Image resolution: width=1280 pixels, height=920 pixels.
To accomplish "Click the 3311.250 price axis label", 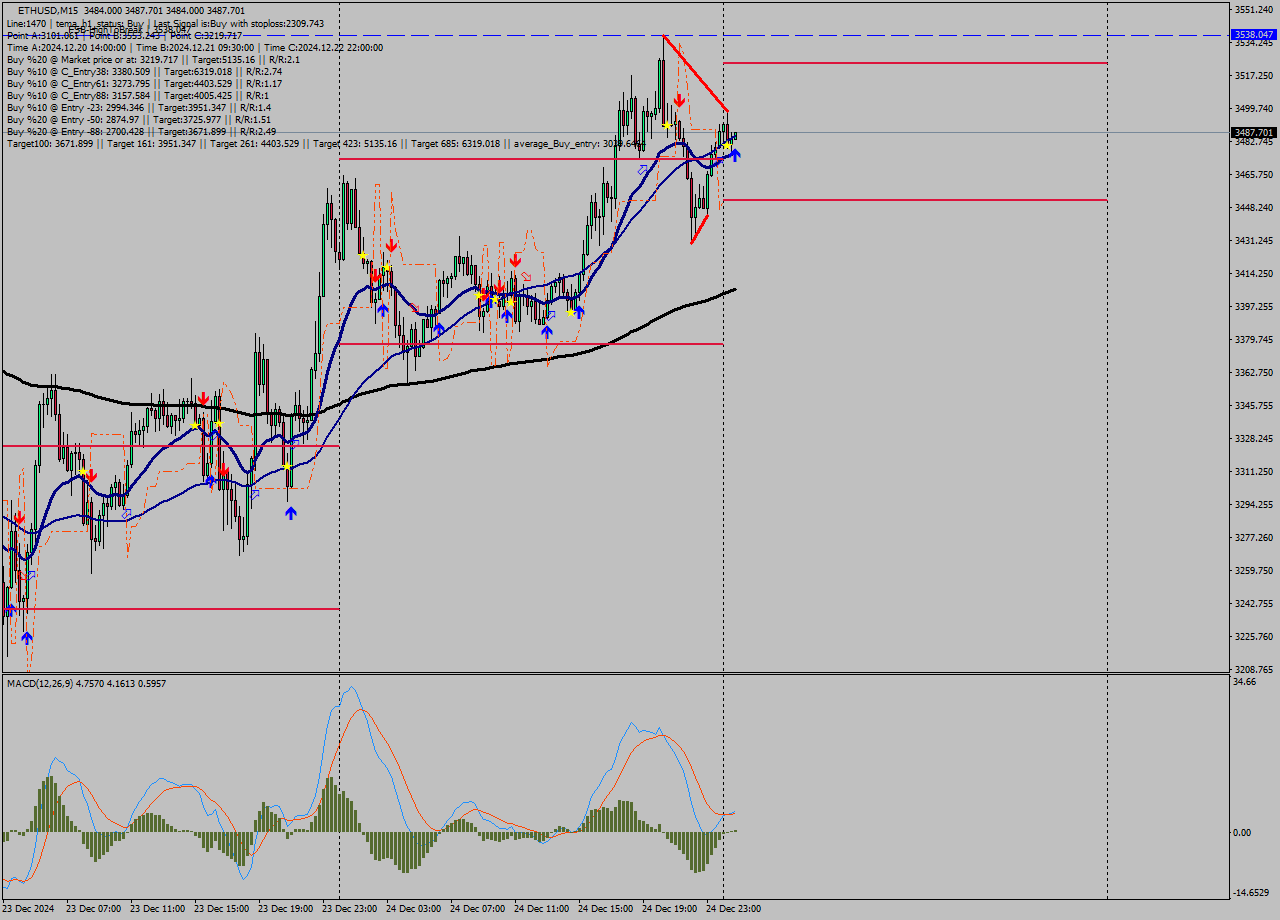I will [1254, 471].
